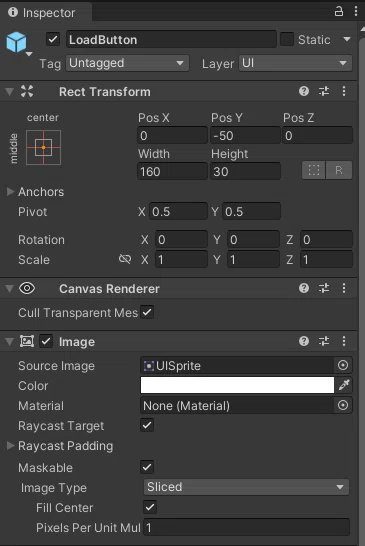Lock the Inspector with the padlock icon
365x546 pixels.
339,11
